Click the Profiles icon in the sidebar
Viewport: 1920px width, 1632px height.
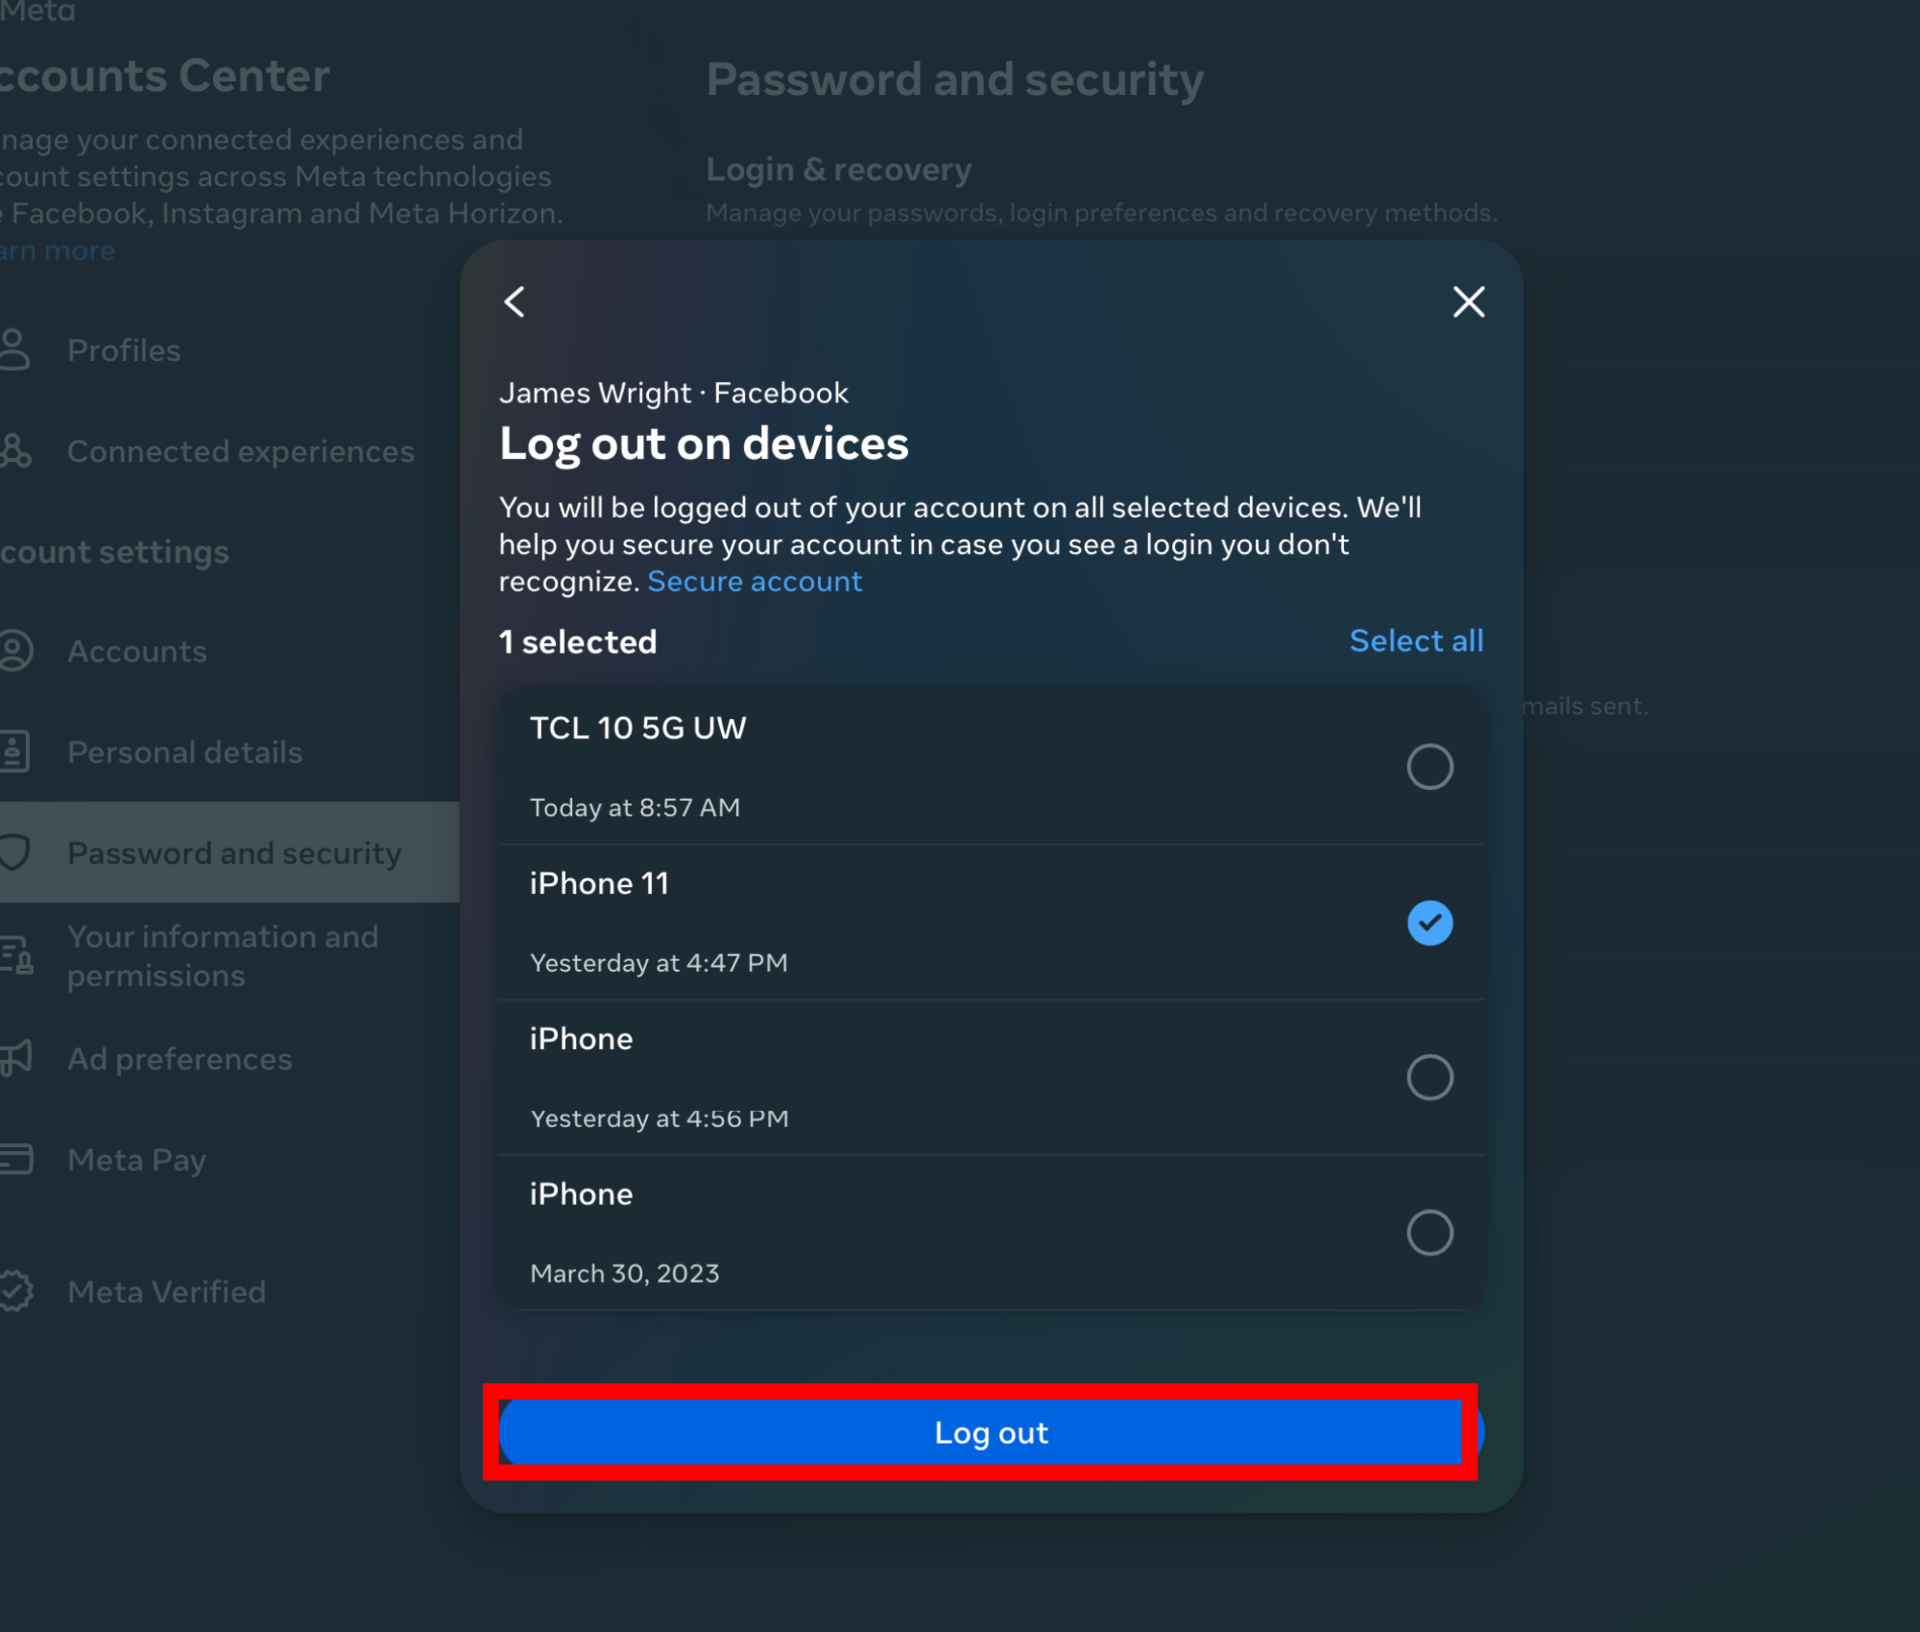13,349
